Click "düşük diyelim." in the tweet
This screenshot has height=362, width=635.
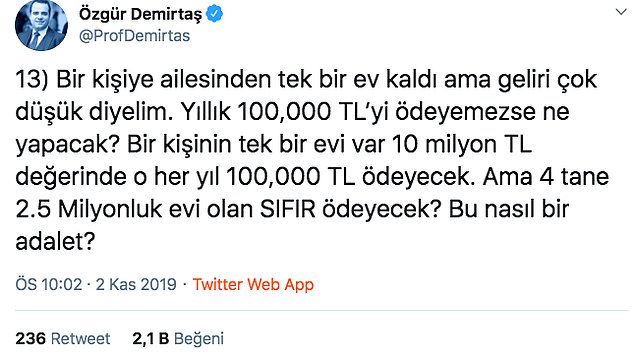click(x=94, y=112)
